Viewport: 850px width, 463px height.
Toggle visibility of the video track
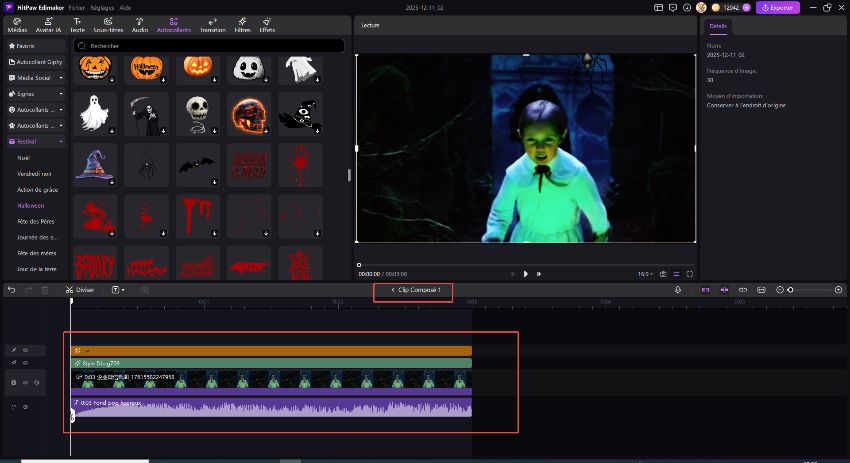pyautogui.click(x=25, y=383)
